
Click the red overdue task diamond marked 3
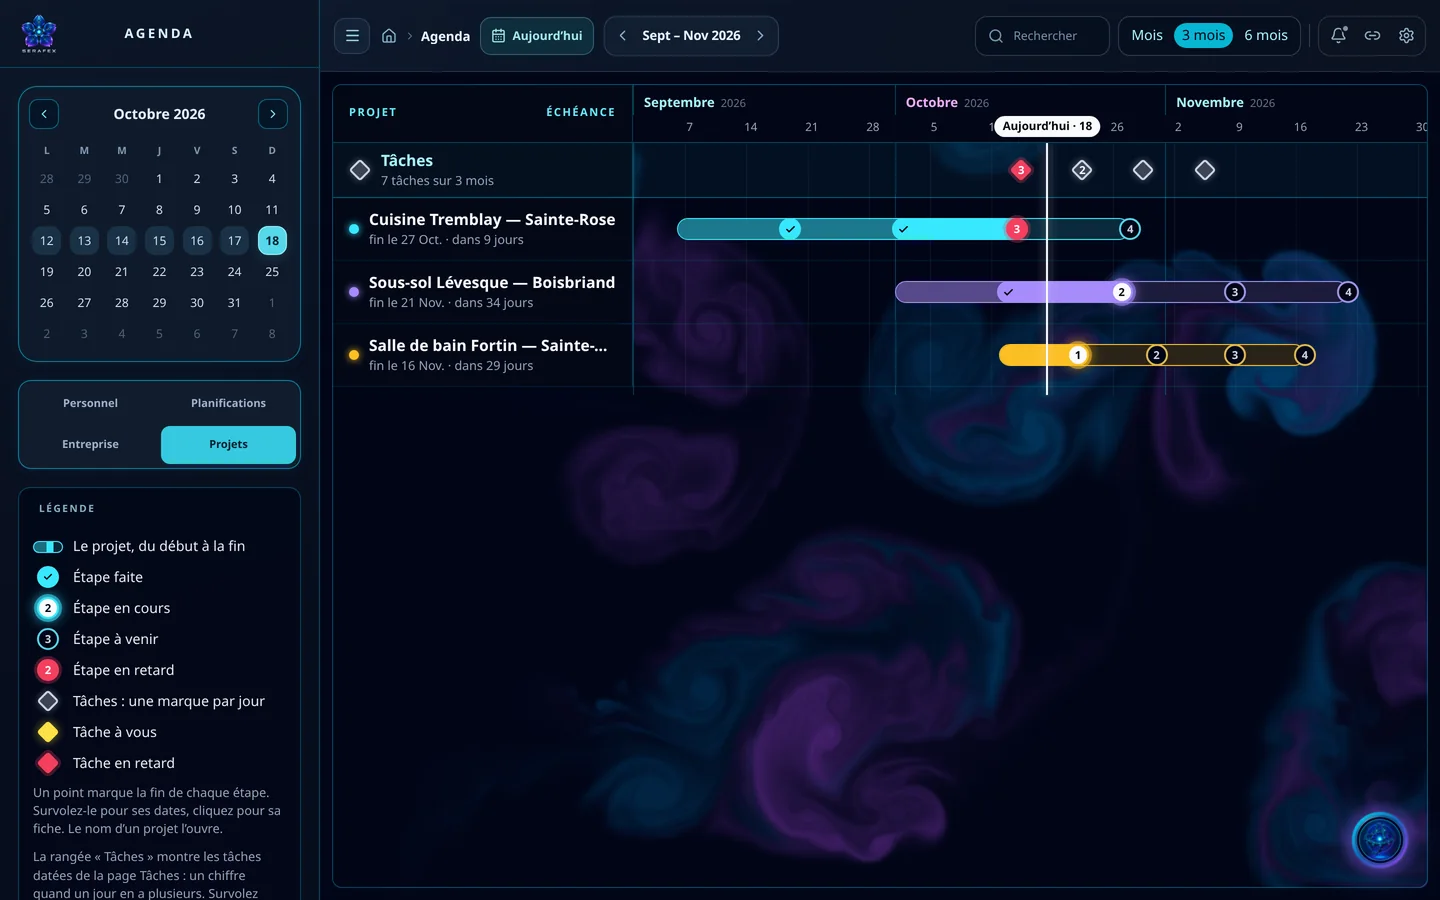pyautogui.click(x=1020, y=170)
